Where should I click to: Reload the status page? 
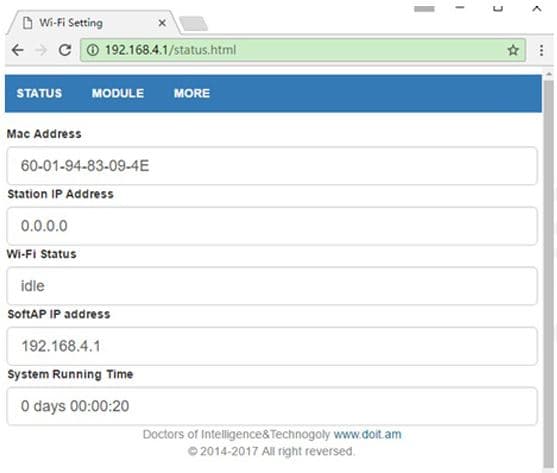coord(65,50)
